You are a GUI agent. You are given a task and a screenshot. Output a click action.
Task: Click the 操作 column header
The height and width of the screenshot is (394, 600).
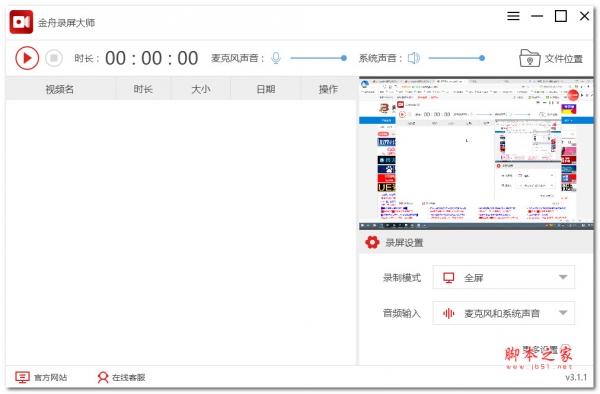328,89
